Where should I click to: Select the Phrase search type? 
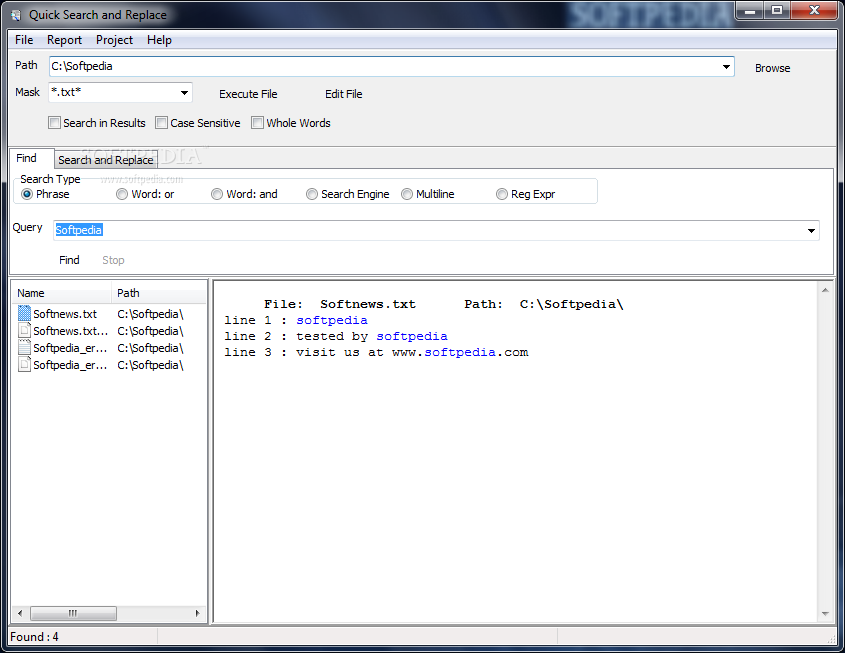[x=27, y=194]
